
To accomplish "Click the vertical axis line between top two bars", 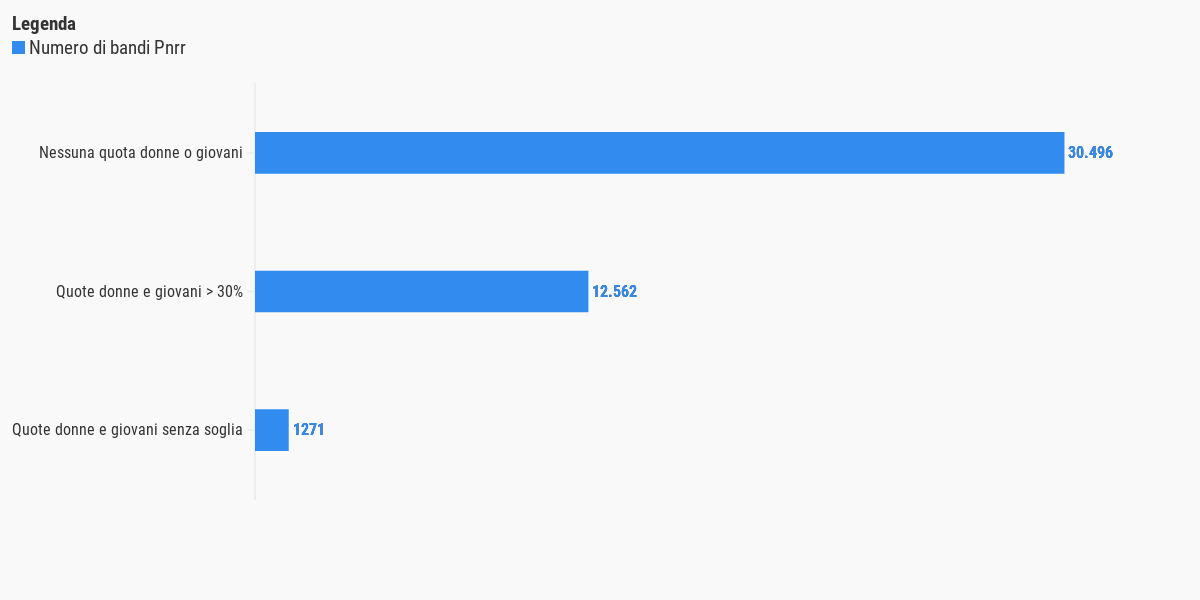I will pyautogui.click(x=255, y=222).
